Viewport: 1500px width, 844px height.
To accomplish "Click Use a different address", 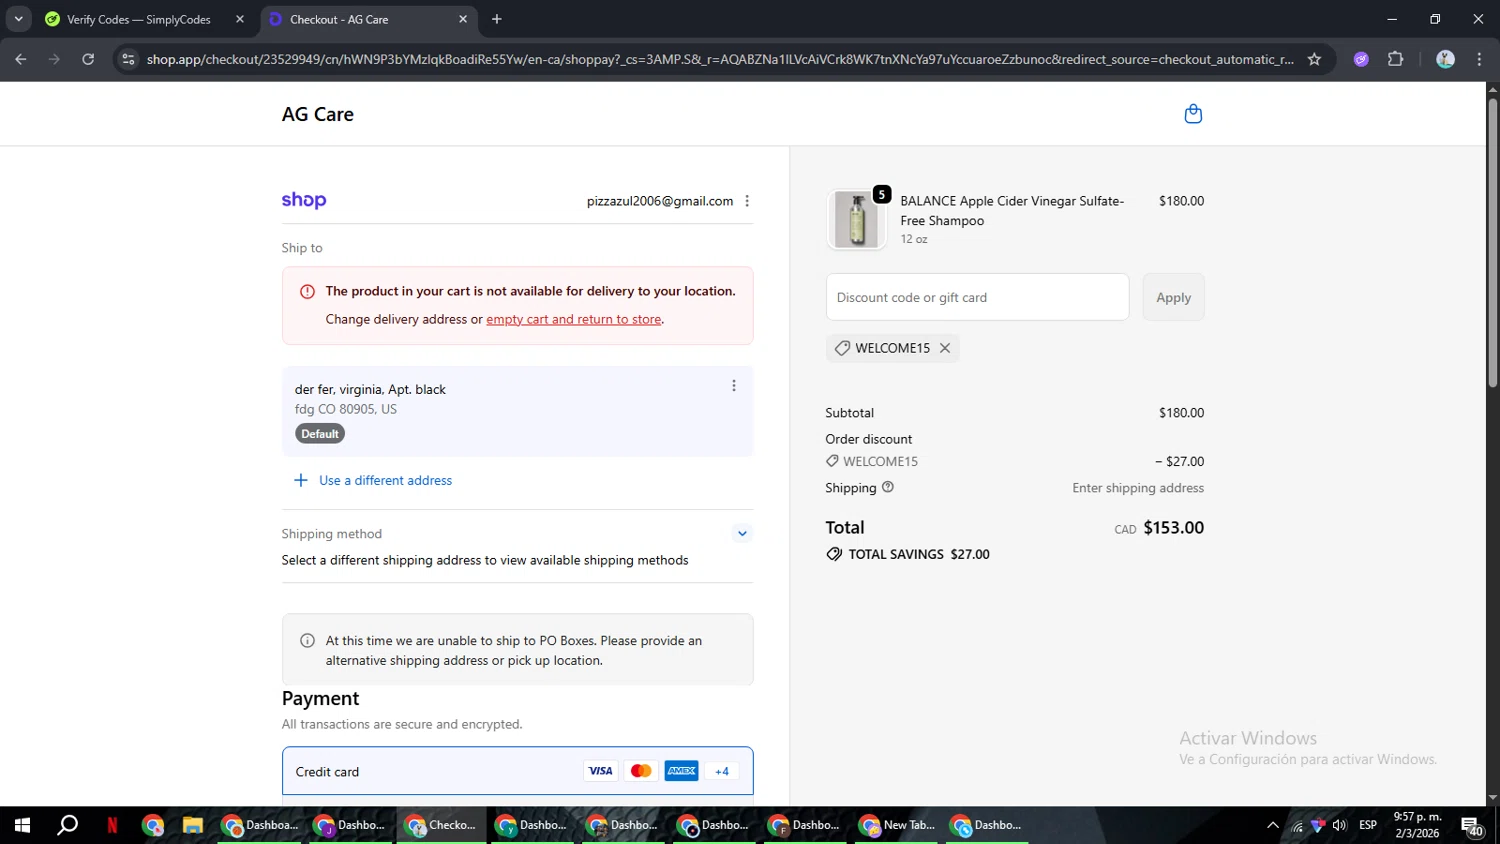I will point(385,480).
